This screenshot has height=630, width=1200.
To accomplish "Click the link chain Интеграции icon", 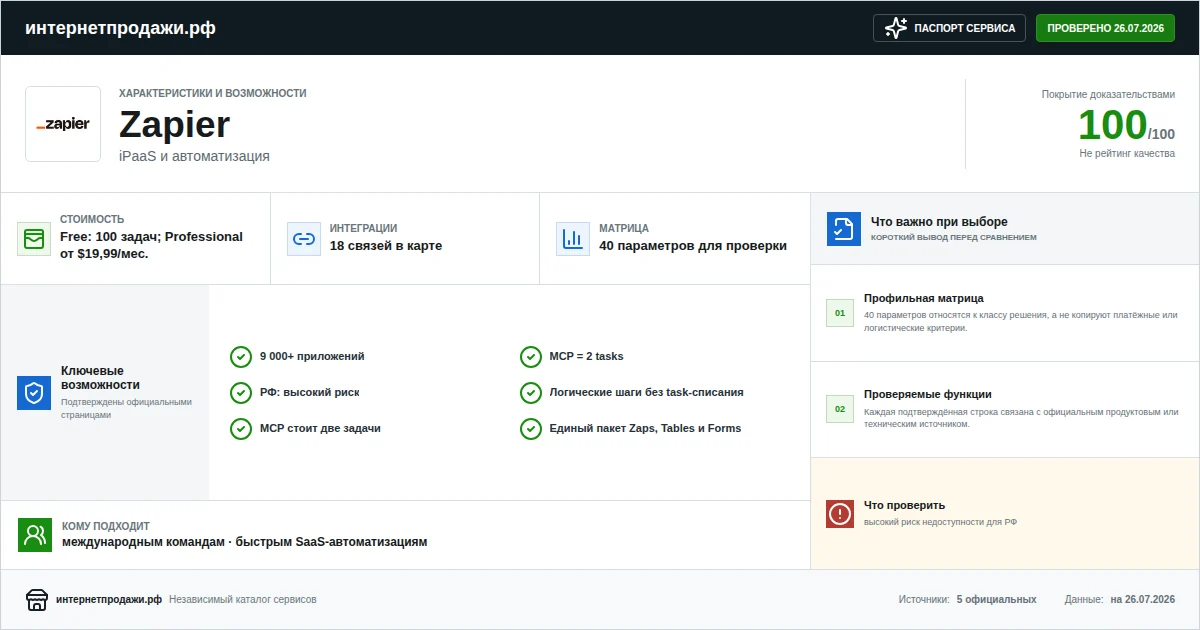I will [304, 239].
